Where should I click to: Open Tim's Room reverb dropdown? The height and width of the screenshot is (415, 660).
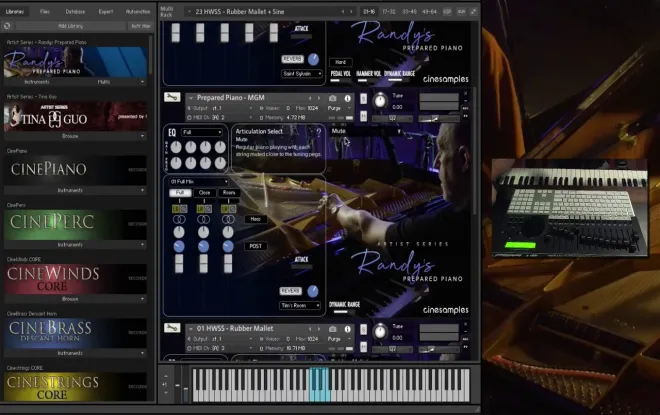click(x=300, y=306)
